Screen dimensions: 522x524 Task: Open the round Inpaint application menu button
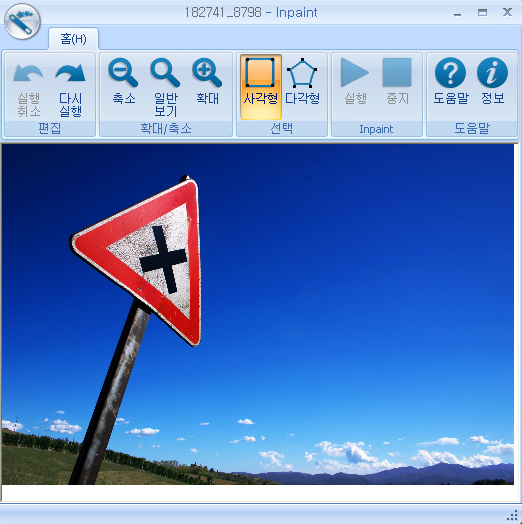pos(22,21)
